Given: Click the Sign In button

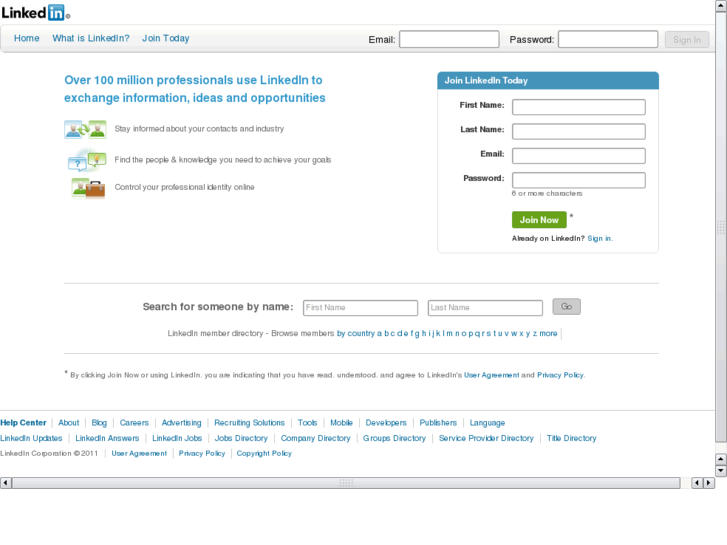Looking at the screenshot, I should coord(687,39).
